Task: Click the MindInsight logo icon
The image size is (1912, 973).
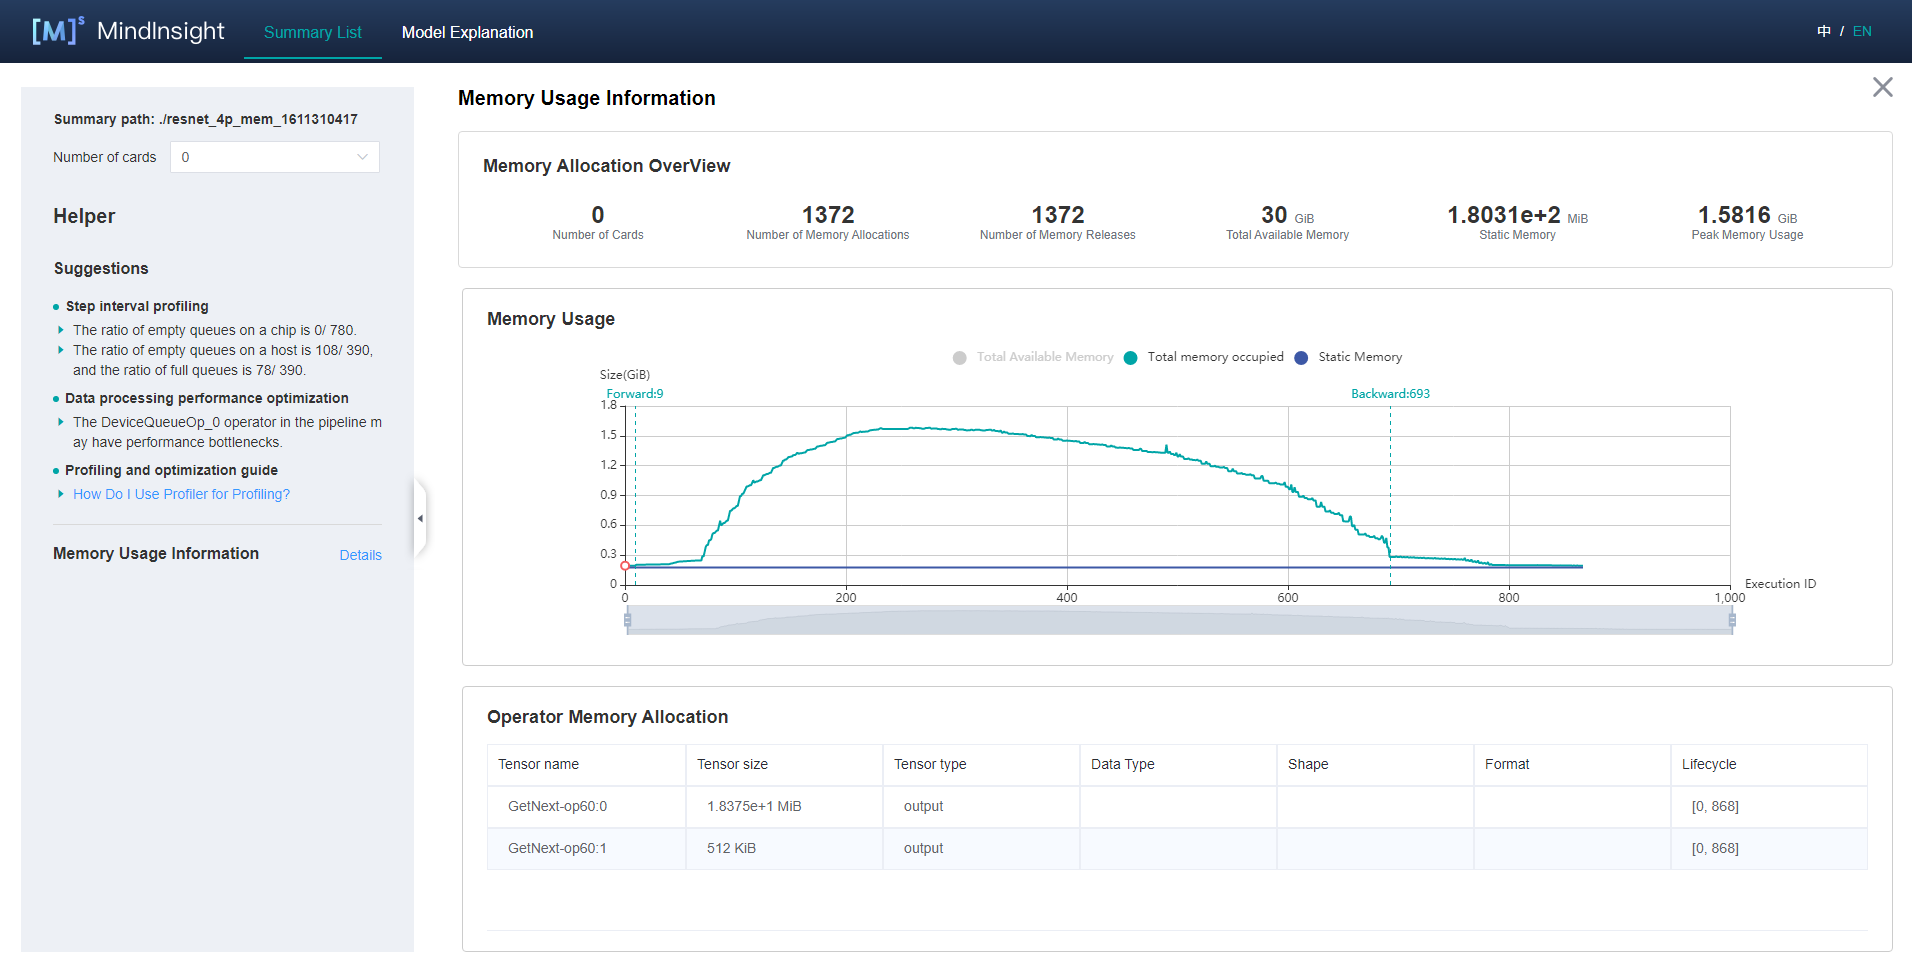Action: (x=57, y=31)
